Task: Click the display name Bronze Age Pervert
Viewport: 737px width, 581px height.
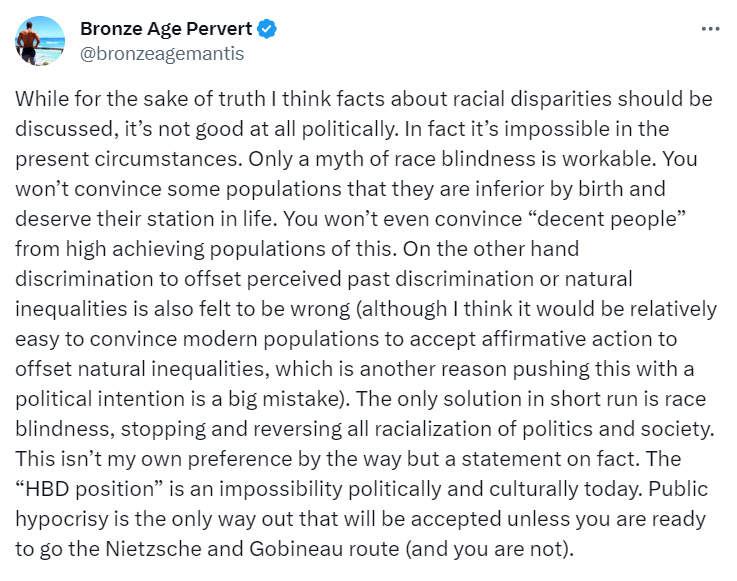Action: [166, 29]
